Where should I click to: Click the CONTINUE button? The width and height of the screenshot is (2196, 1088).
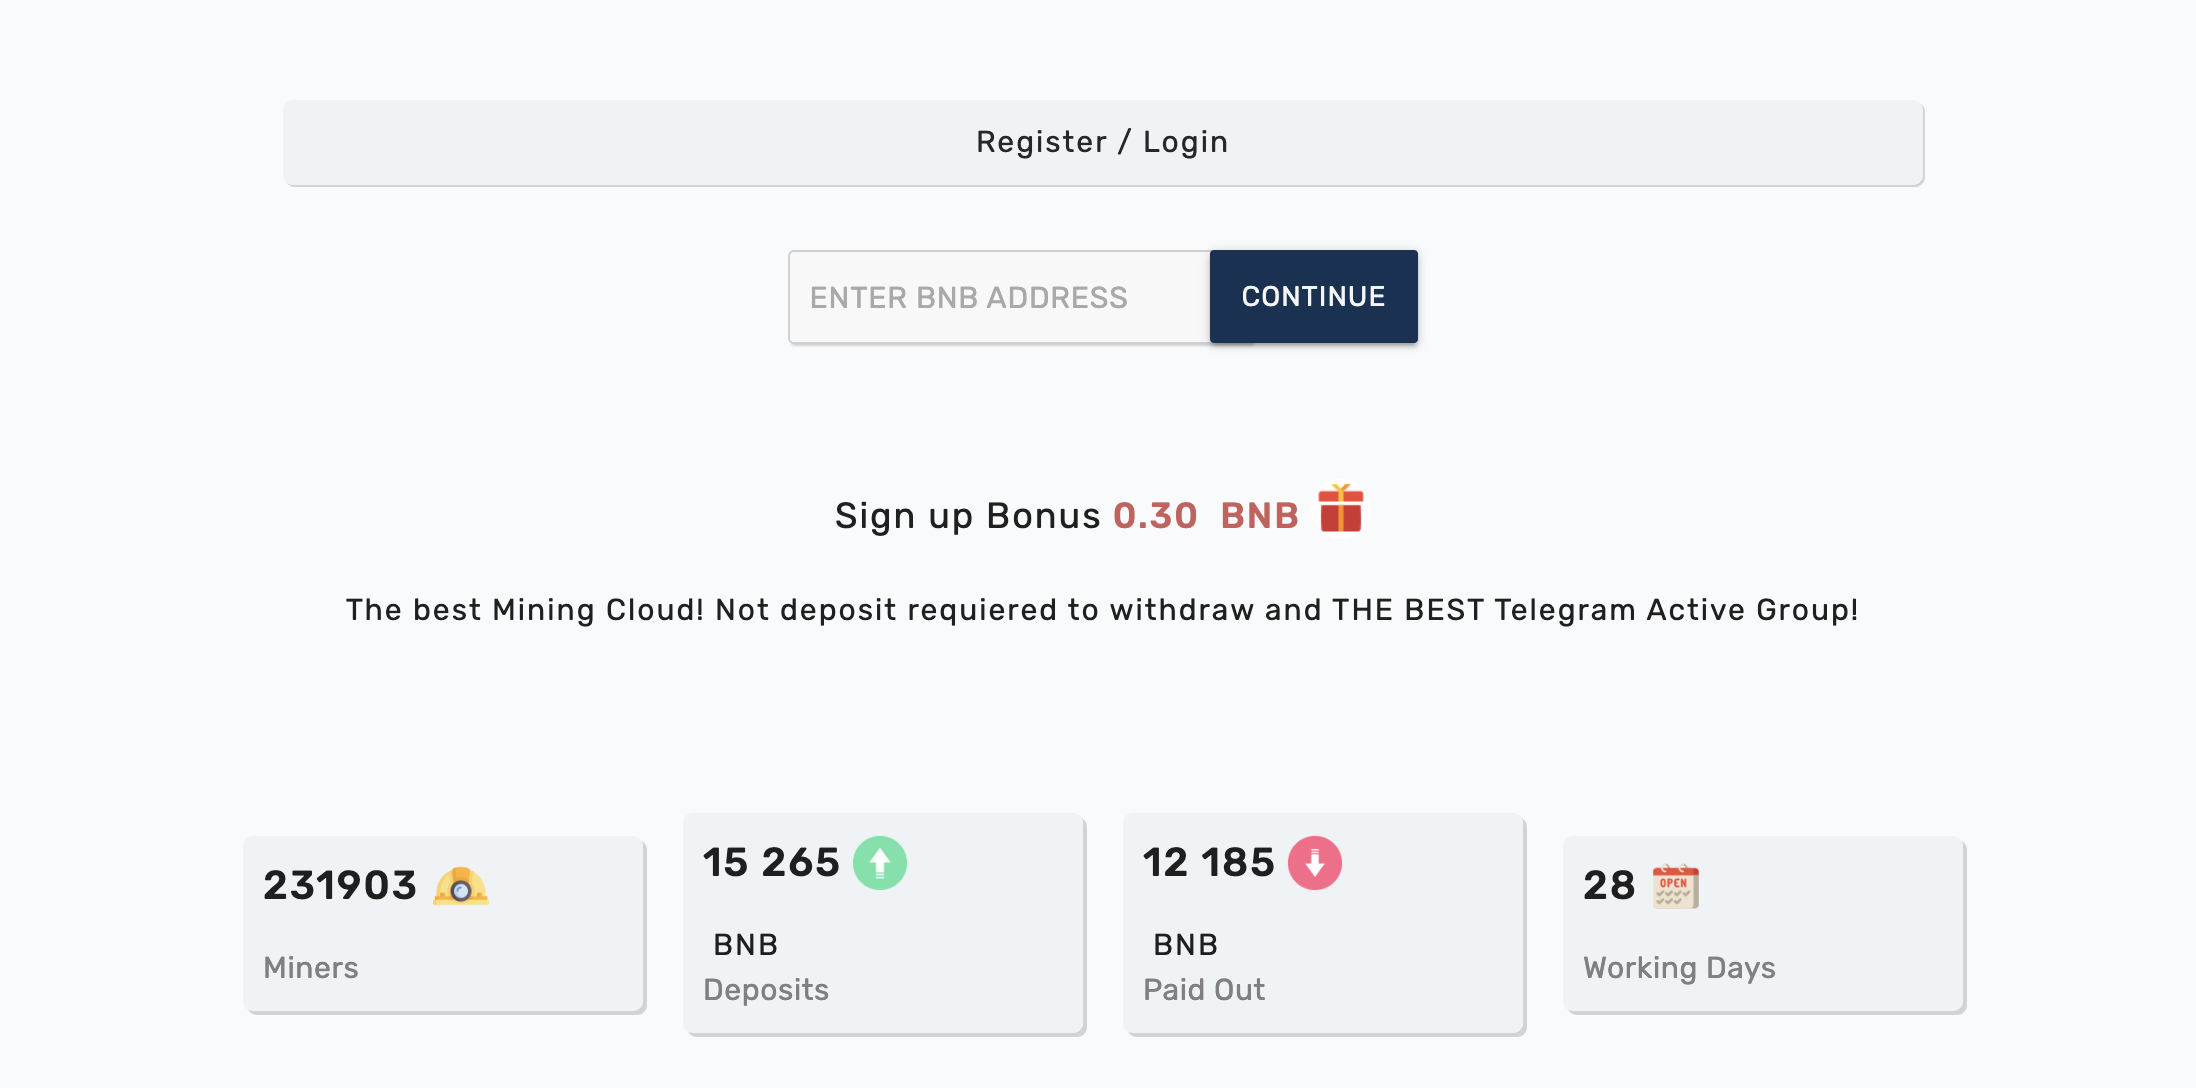tap(1313, 297)
